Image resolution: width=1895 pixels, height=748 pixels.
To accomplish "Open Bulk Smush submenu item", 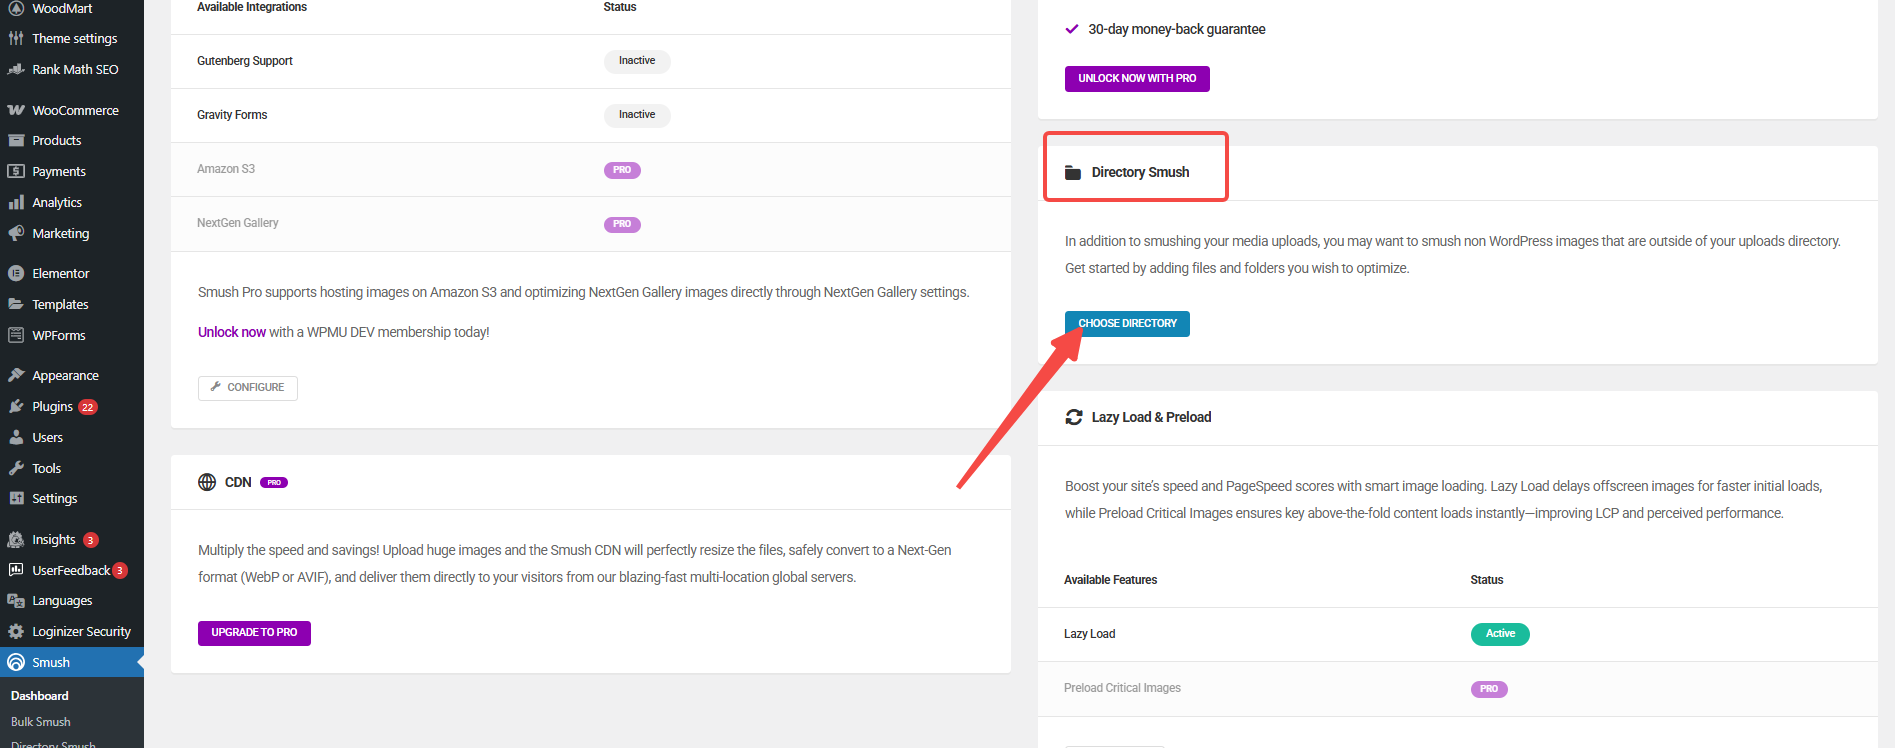I will coord(41,721).
